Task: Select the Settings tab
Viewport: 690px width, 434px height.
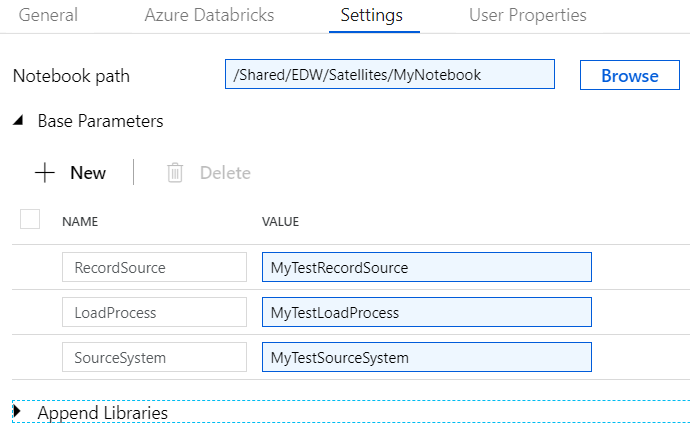Action: tap(371, 16)
